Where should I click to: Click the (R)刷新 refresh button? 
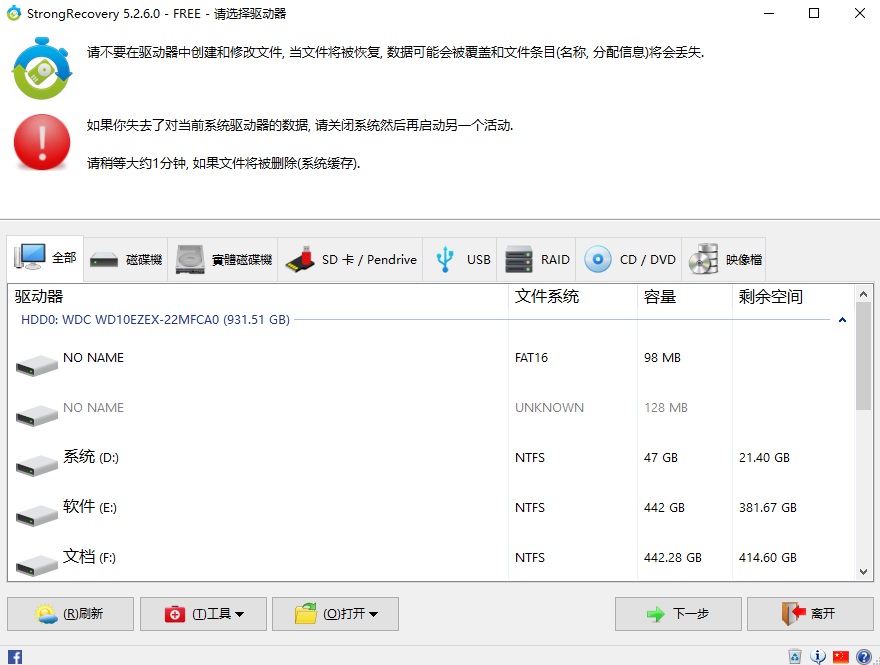(71, 614)
